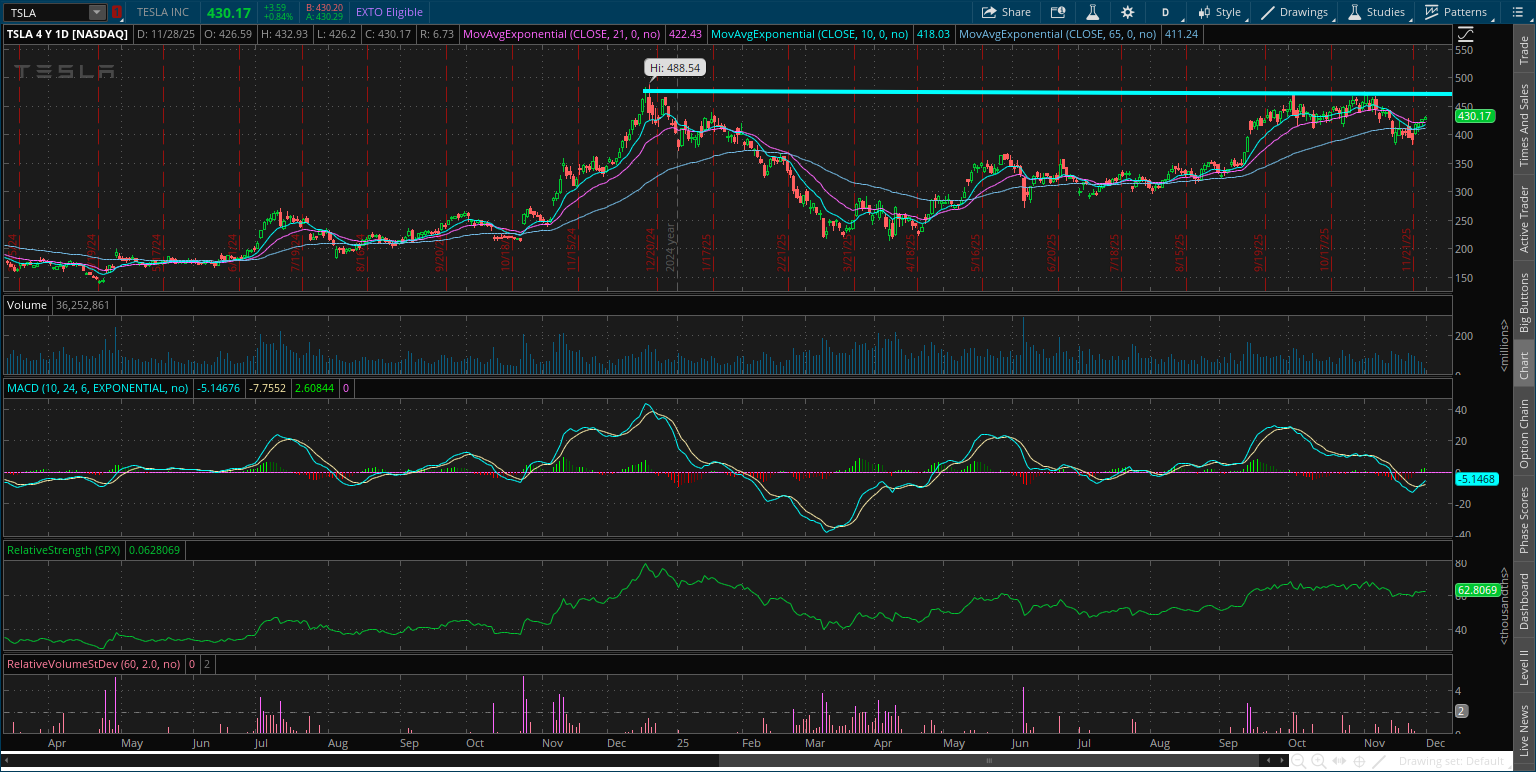The width and height of the screenshot is (1536, 772).
Task: Click the red link color number 1 icon
Action: tap(117, 12)
